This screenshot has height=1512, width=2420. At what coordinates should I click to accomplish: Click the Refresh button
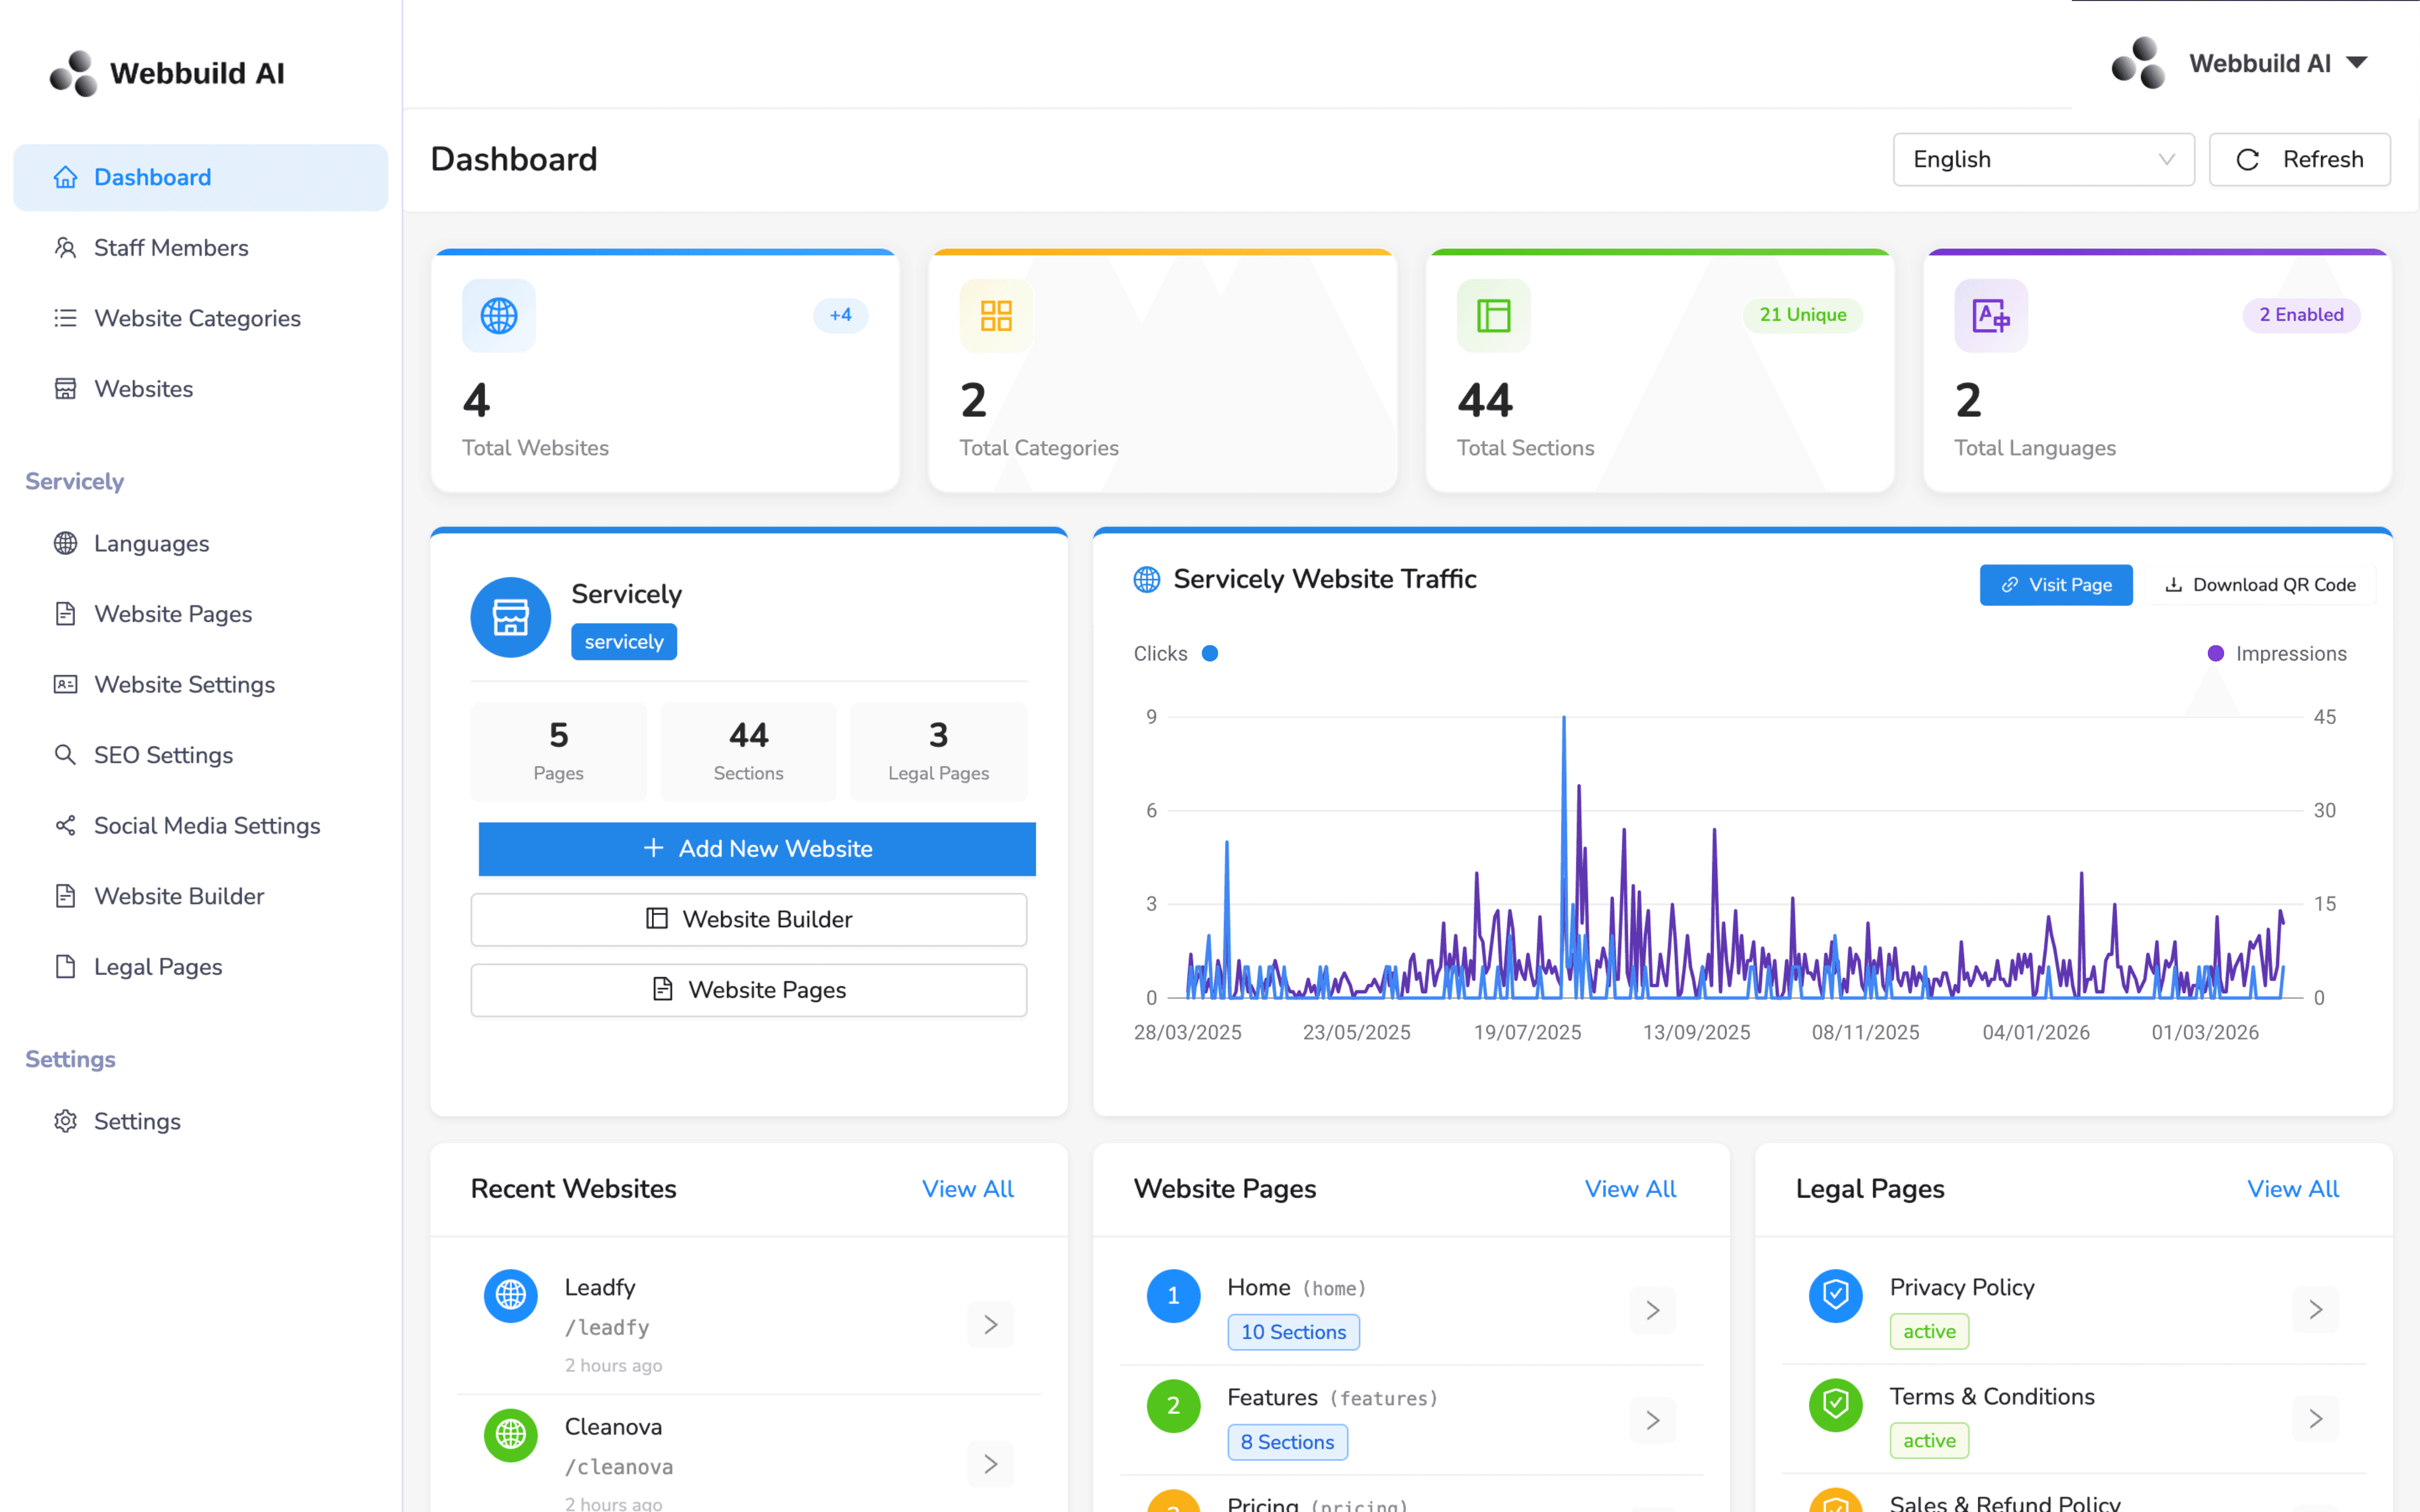point(2299,159)
